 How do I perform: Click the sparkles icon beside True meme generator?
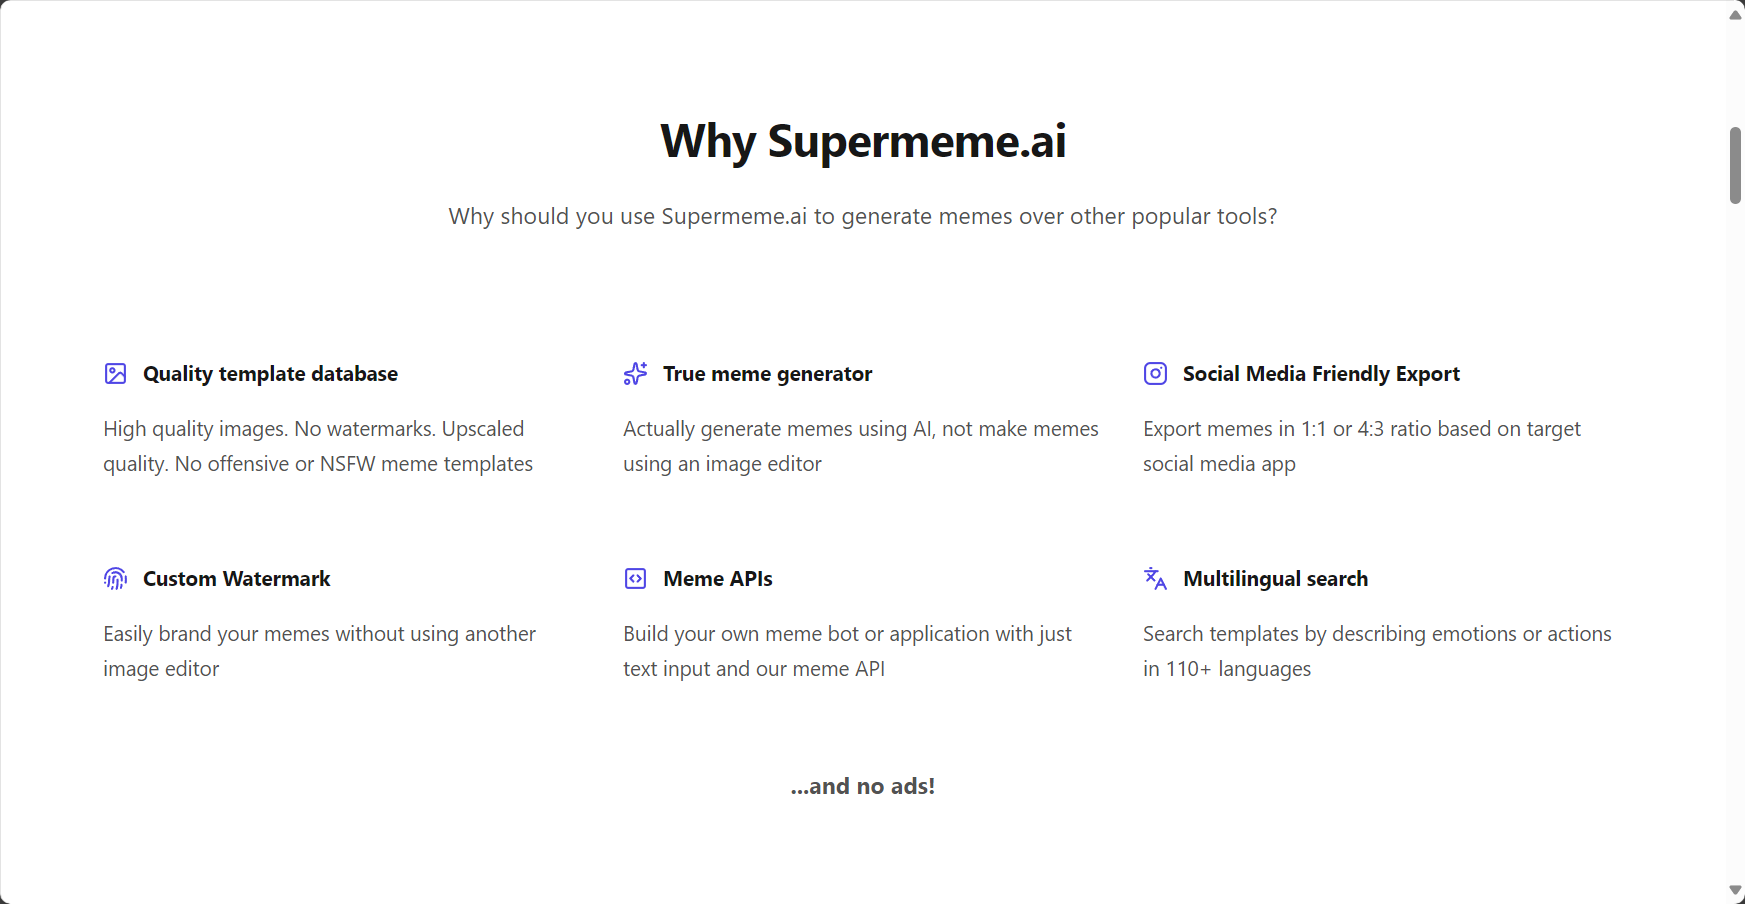click(635, 374)
